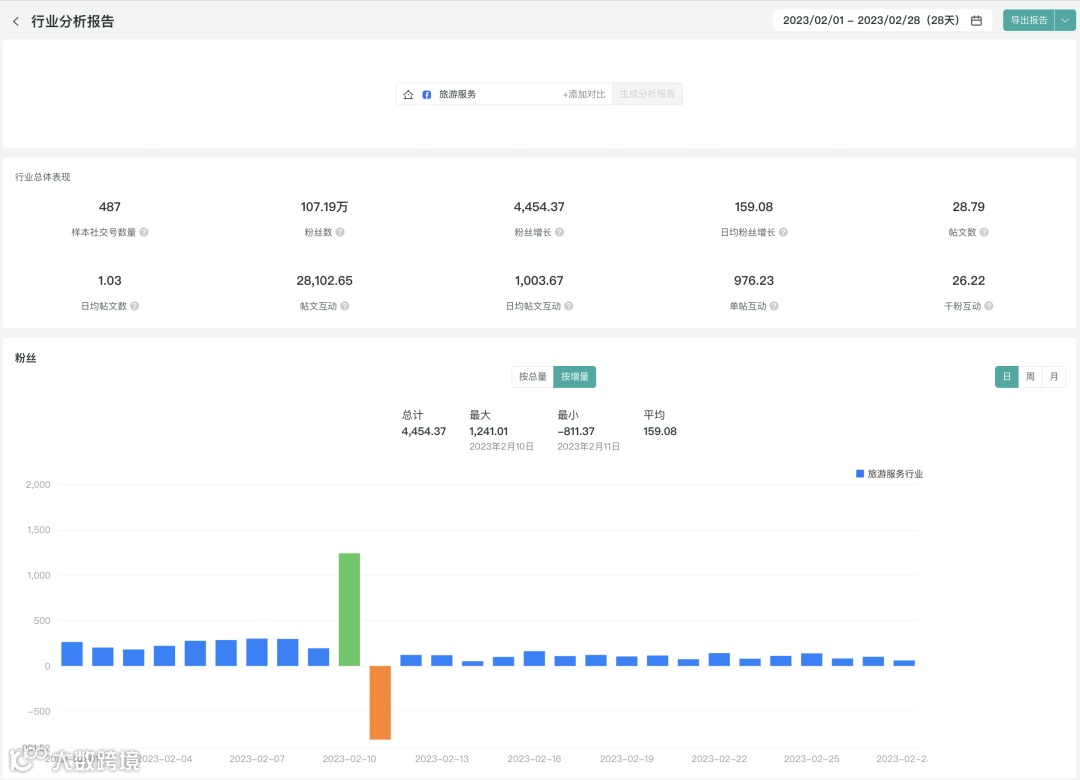Click the x-axis label 2023-02-16

(x=534, y=759)
